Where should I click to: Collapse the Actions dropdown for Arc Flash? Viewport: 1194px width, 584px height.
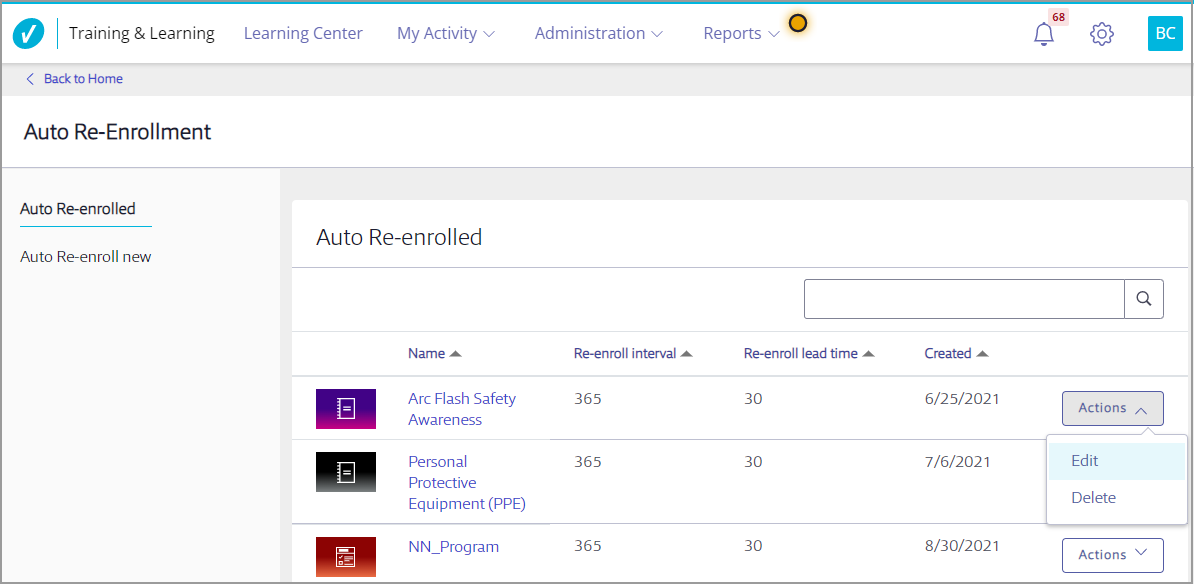point(1112,408)
